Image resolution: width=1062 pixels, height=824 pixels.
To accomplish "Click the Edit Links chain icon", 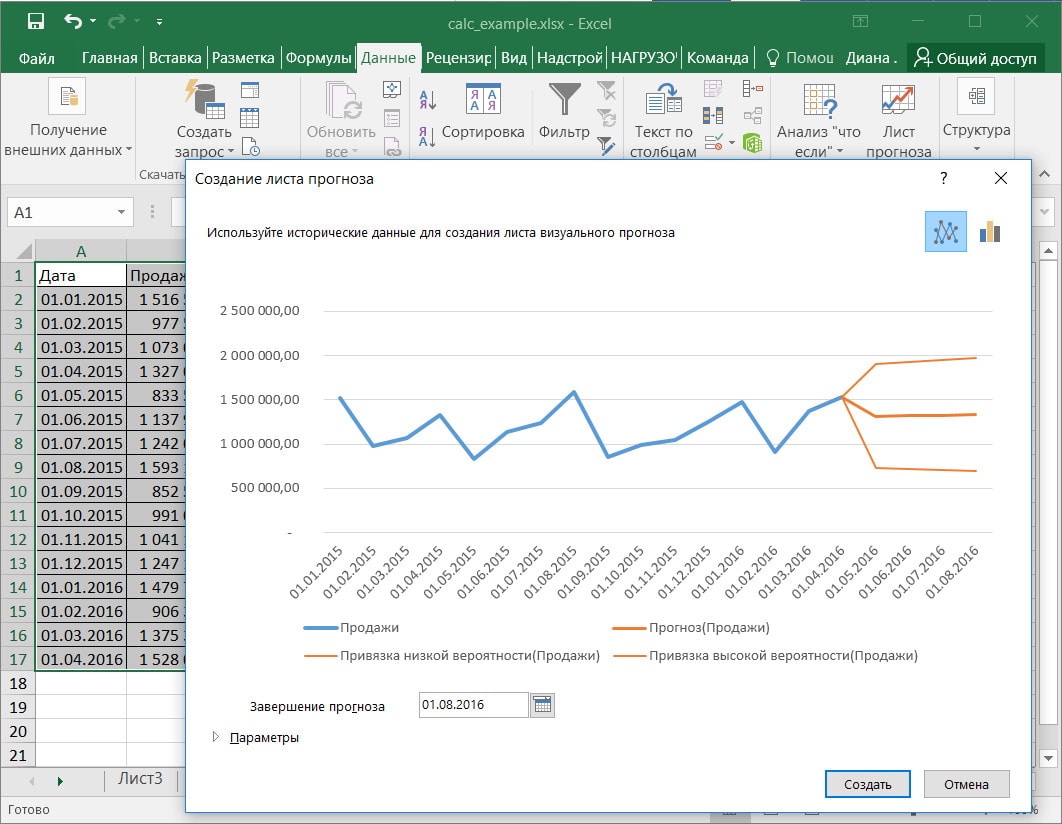I will [391, 148].
